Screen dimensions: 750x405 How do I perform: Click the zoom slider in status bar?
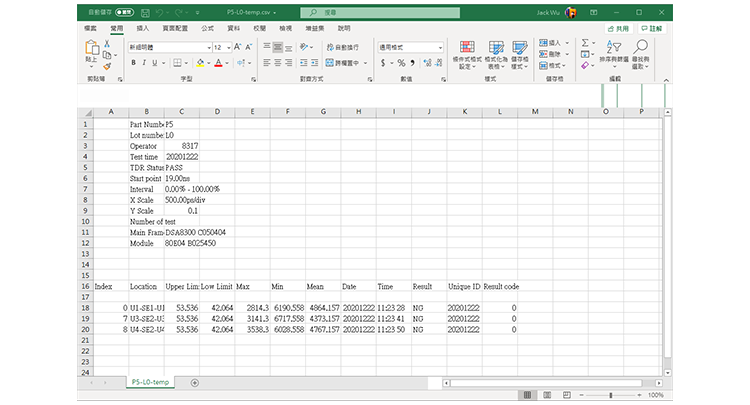[x=610, y=395]
